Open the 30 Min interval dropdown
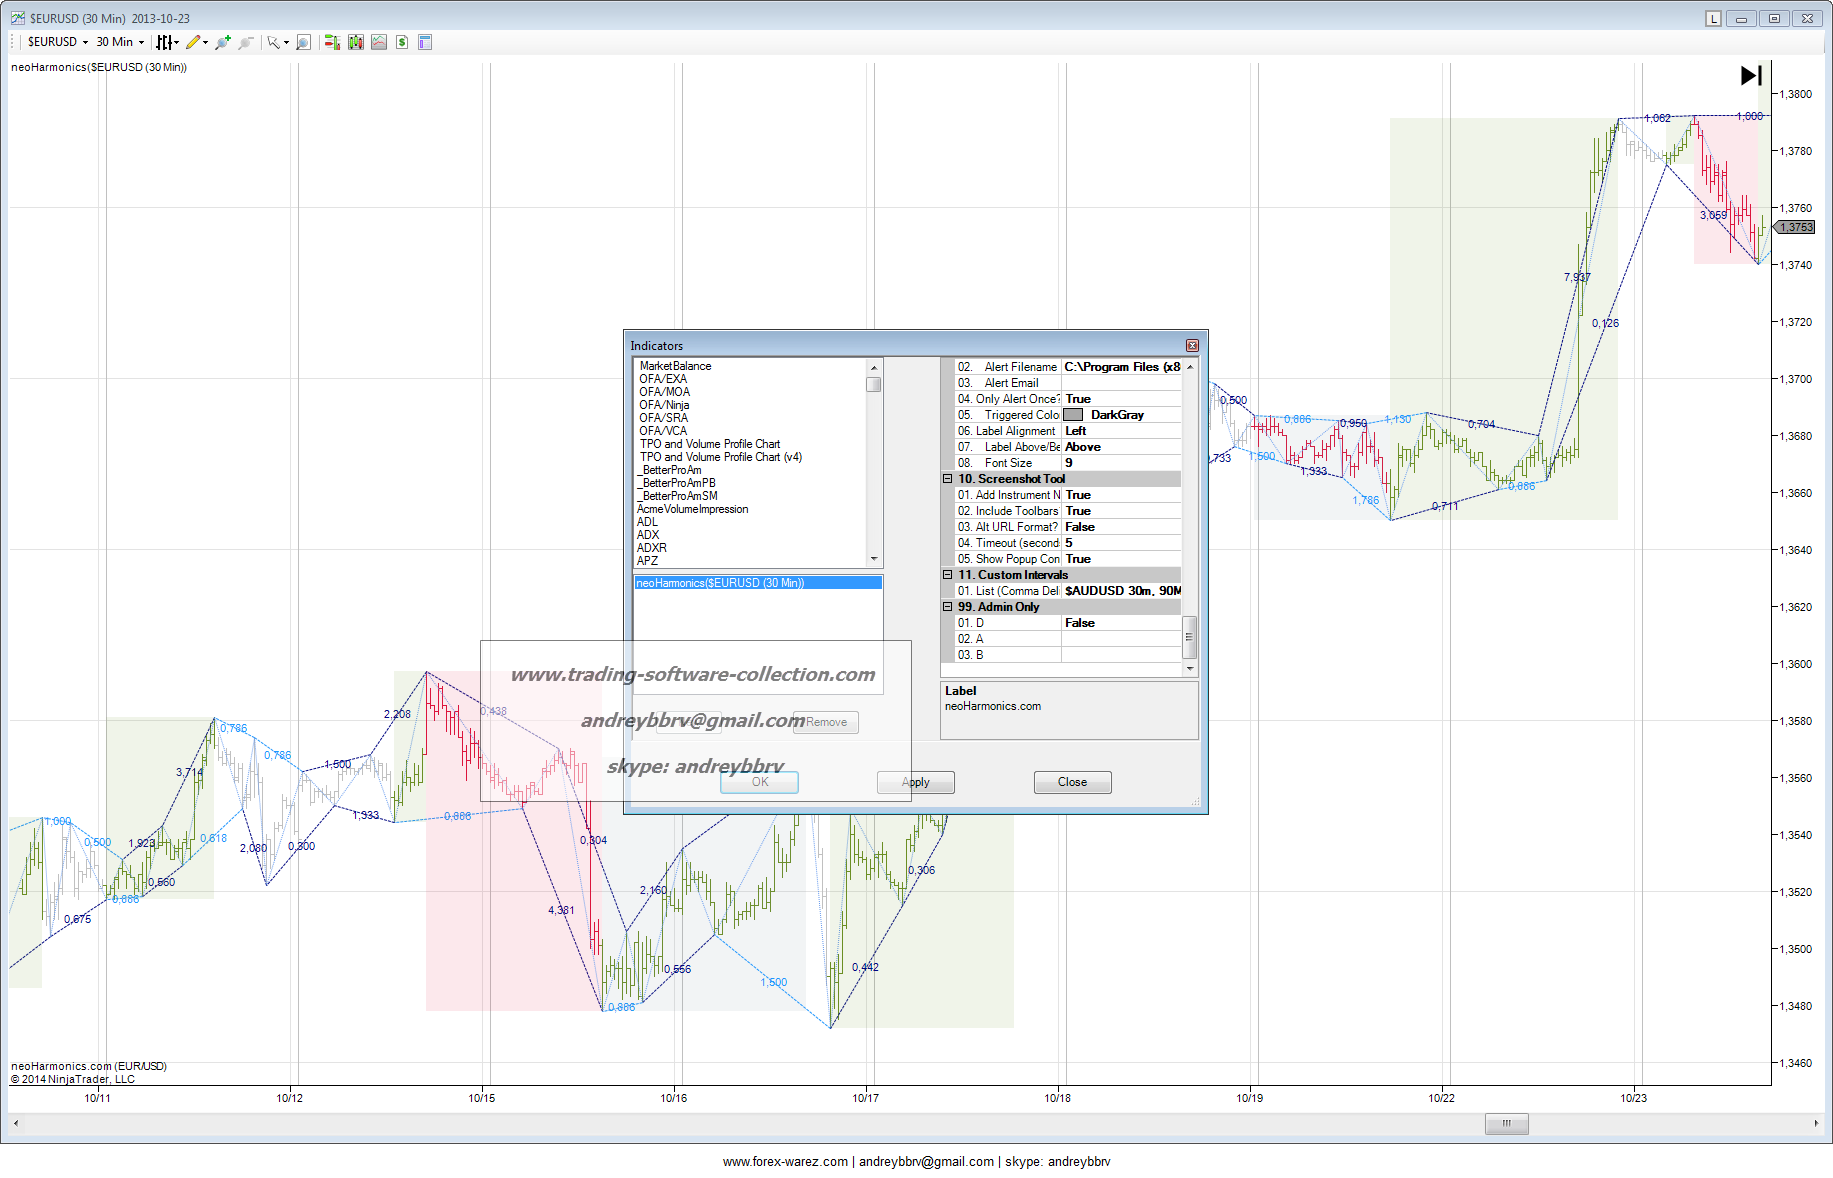This screenshot has height=1178, width=1833. 120,42
